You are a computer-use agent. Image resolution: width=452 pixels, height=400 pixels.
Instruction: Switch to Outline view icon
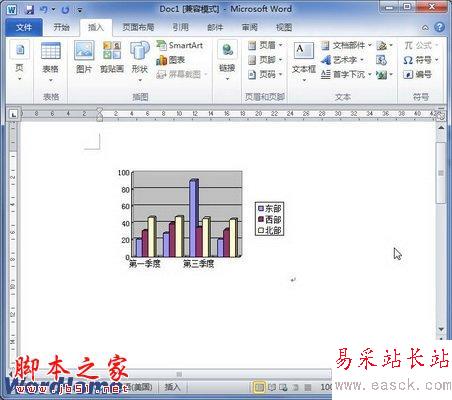[x=296, y=387]
